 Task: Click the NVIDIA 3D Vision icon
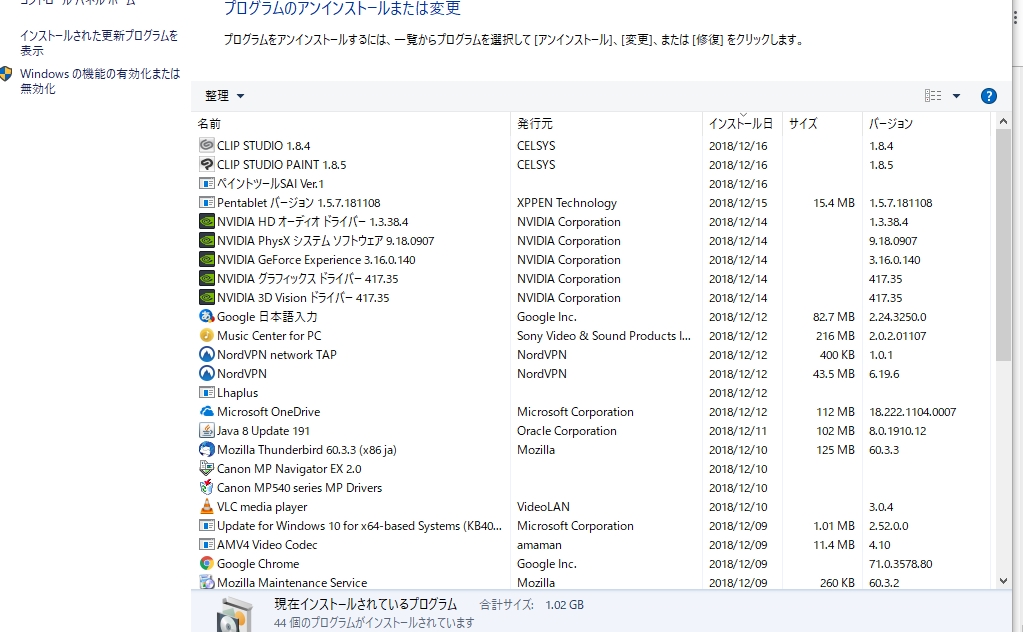tap(206, 297)
